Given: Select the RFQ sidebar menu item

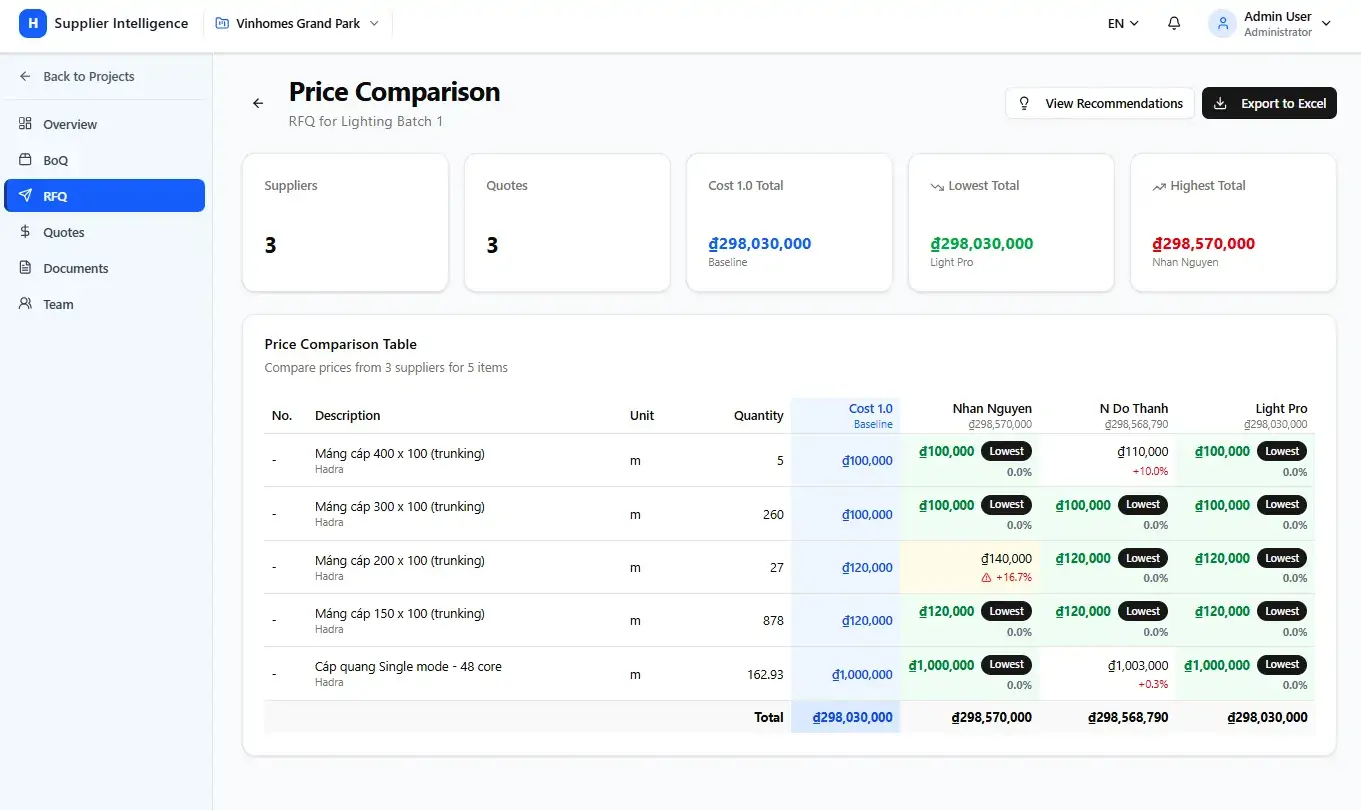Looking at the screenshot, I should click(105, 196).
